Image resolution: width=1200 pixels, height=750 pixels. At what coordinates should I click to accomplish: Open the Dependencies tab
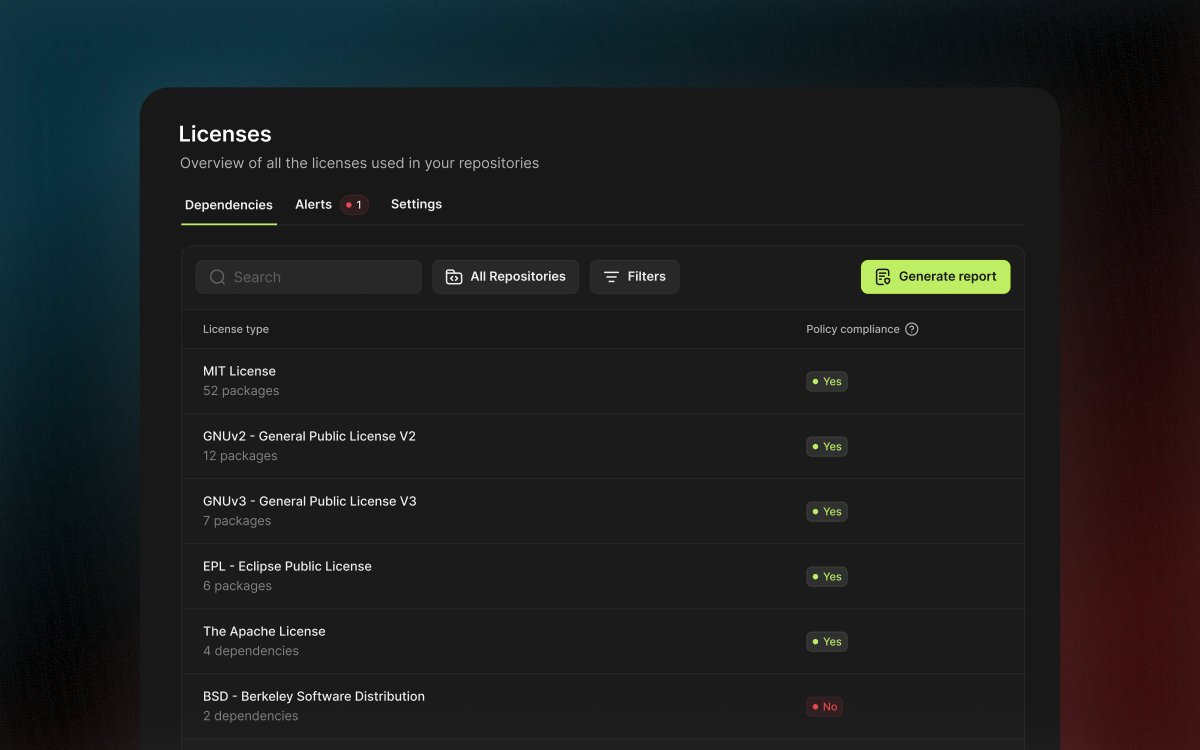(229, 205)
